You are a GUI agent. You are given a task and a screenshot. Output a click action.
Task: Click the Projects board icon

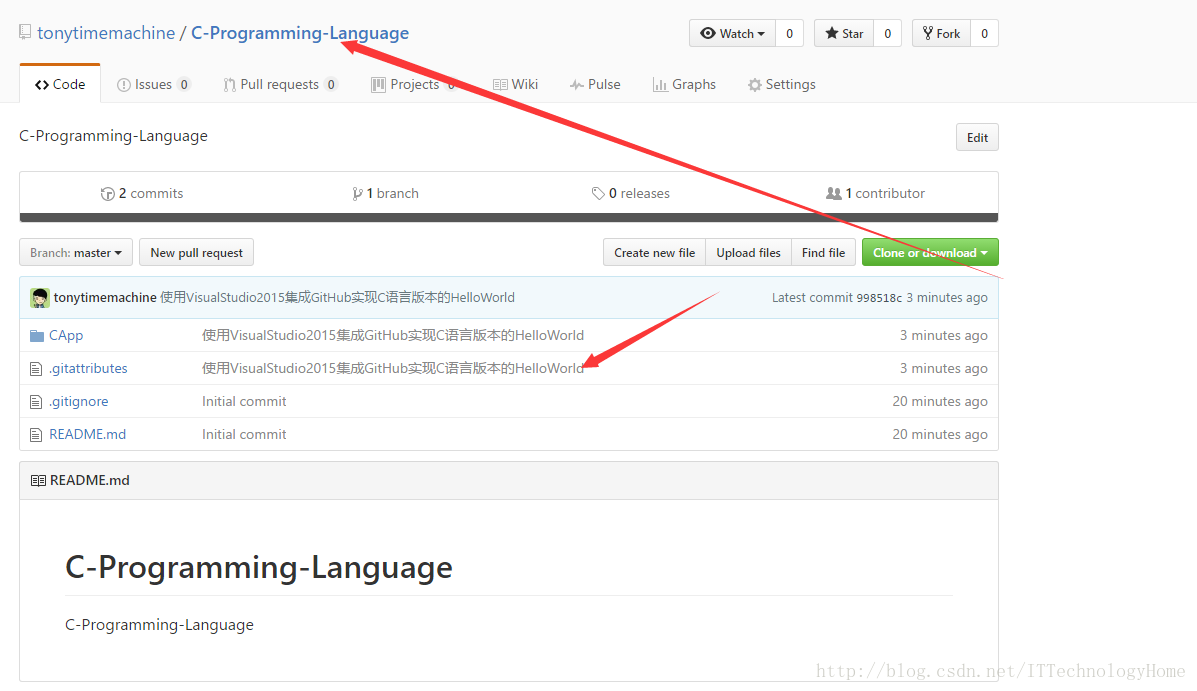point(378,85)
